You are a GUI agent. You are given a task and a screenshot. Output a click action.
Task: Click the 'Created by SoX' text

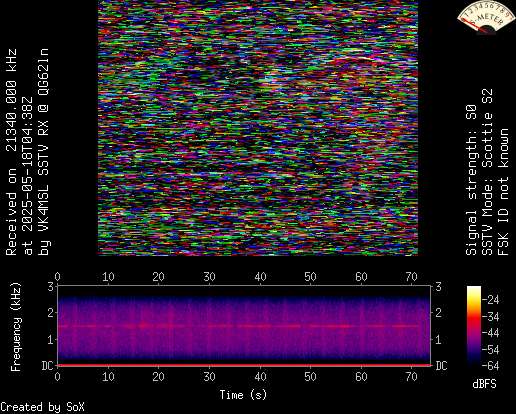coord(42,407)
